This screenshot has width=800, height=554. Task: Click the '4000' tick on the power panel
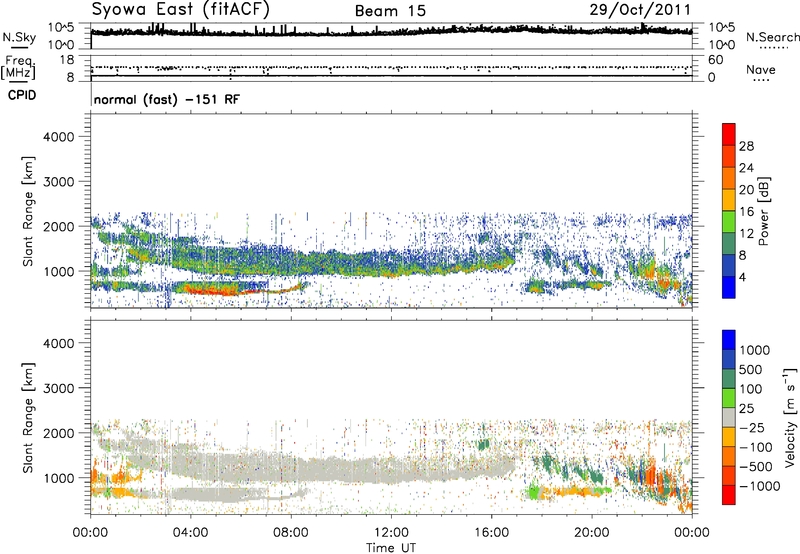(x=58, y=137)
